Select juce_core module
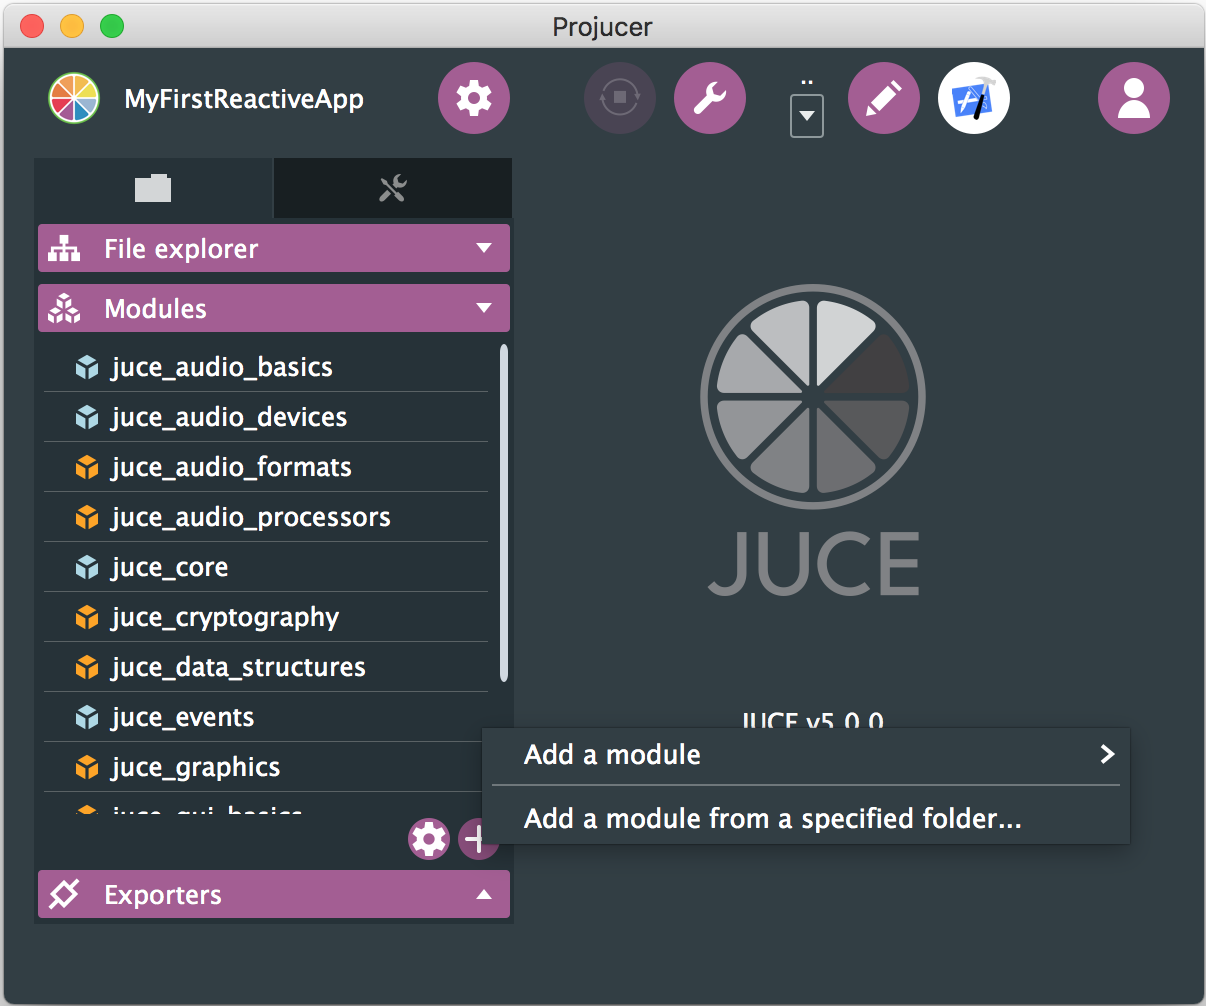 pos(266,567)
